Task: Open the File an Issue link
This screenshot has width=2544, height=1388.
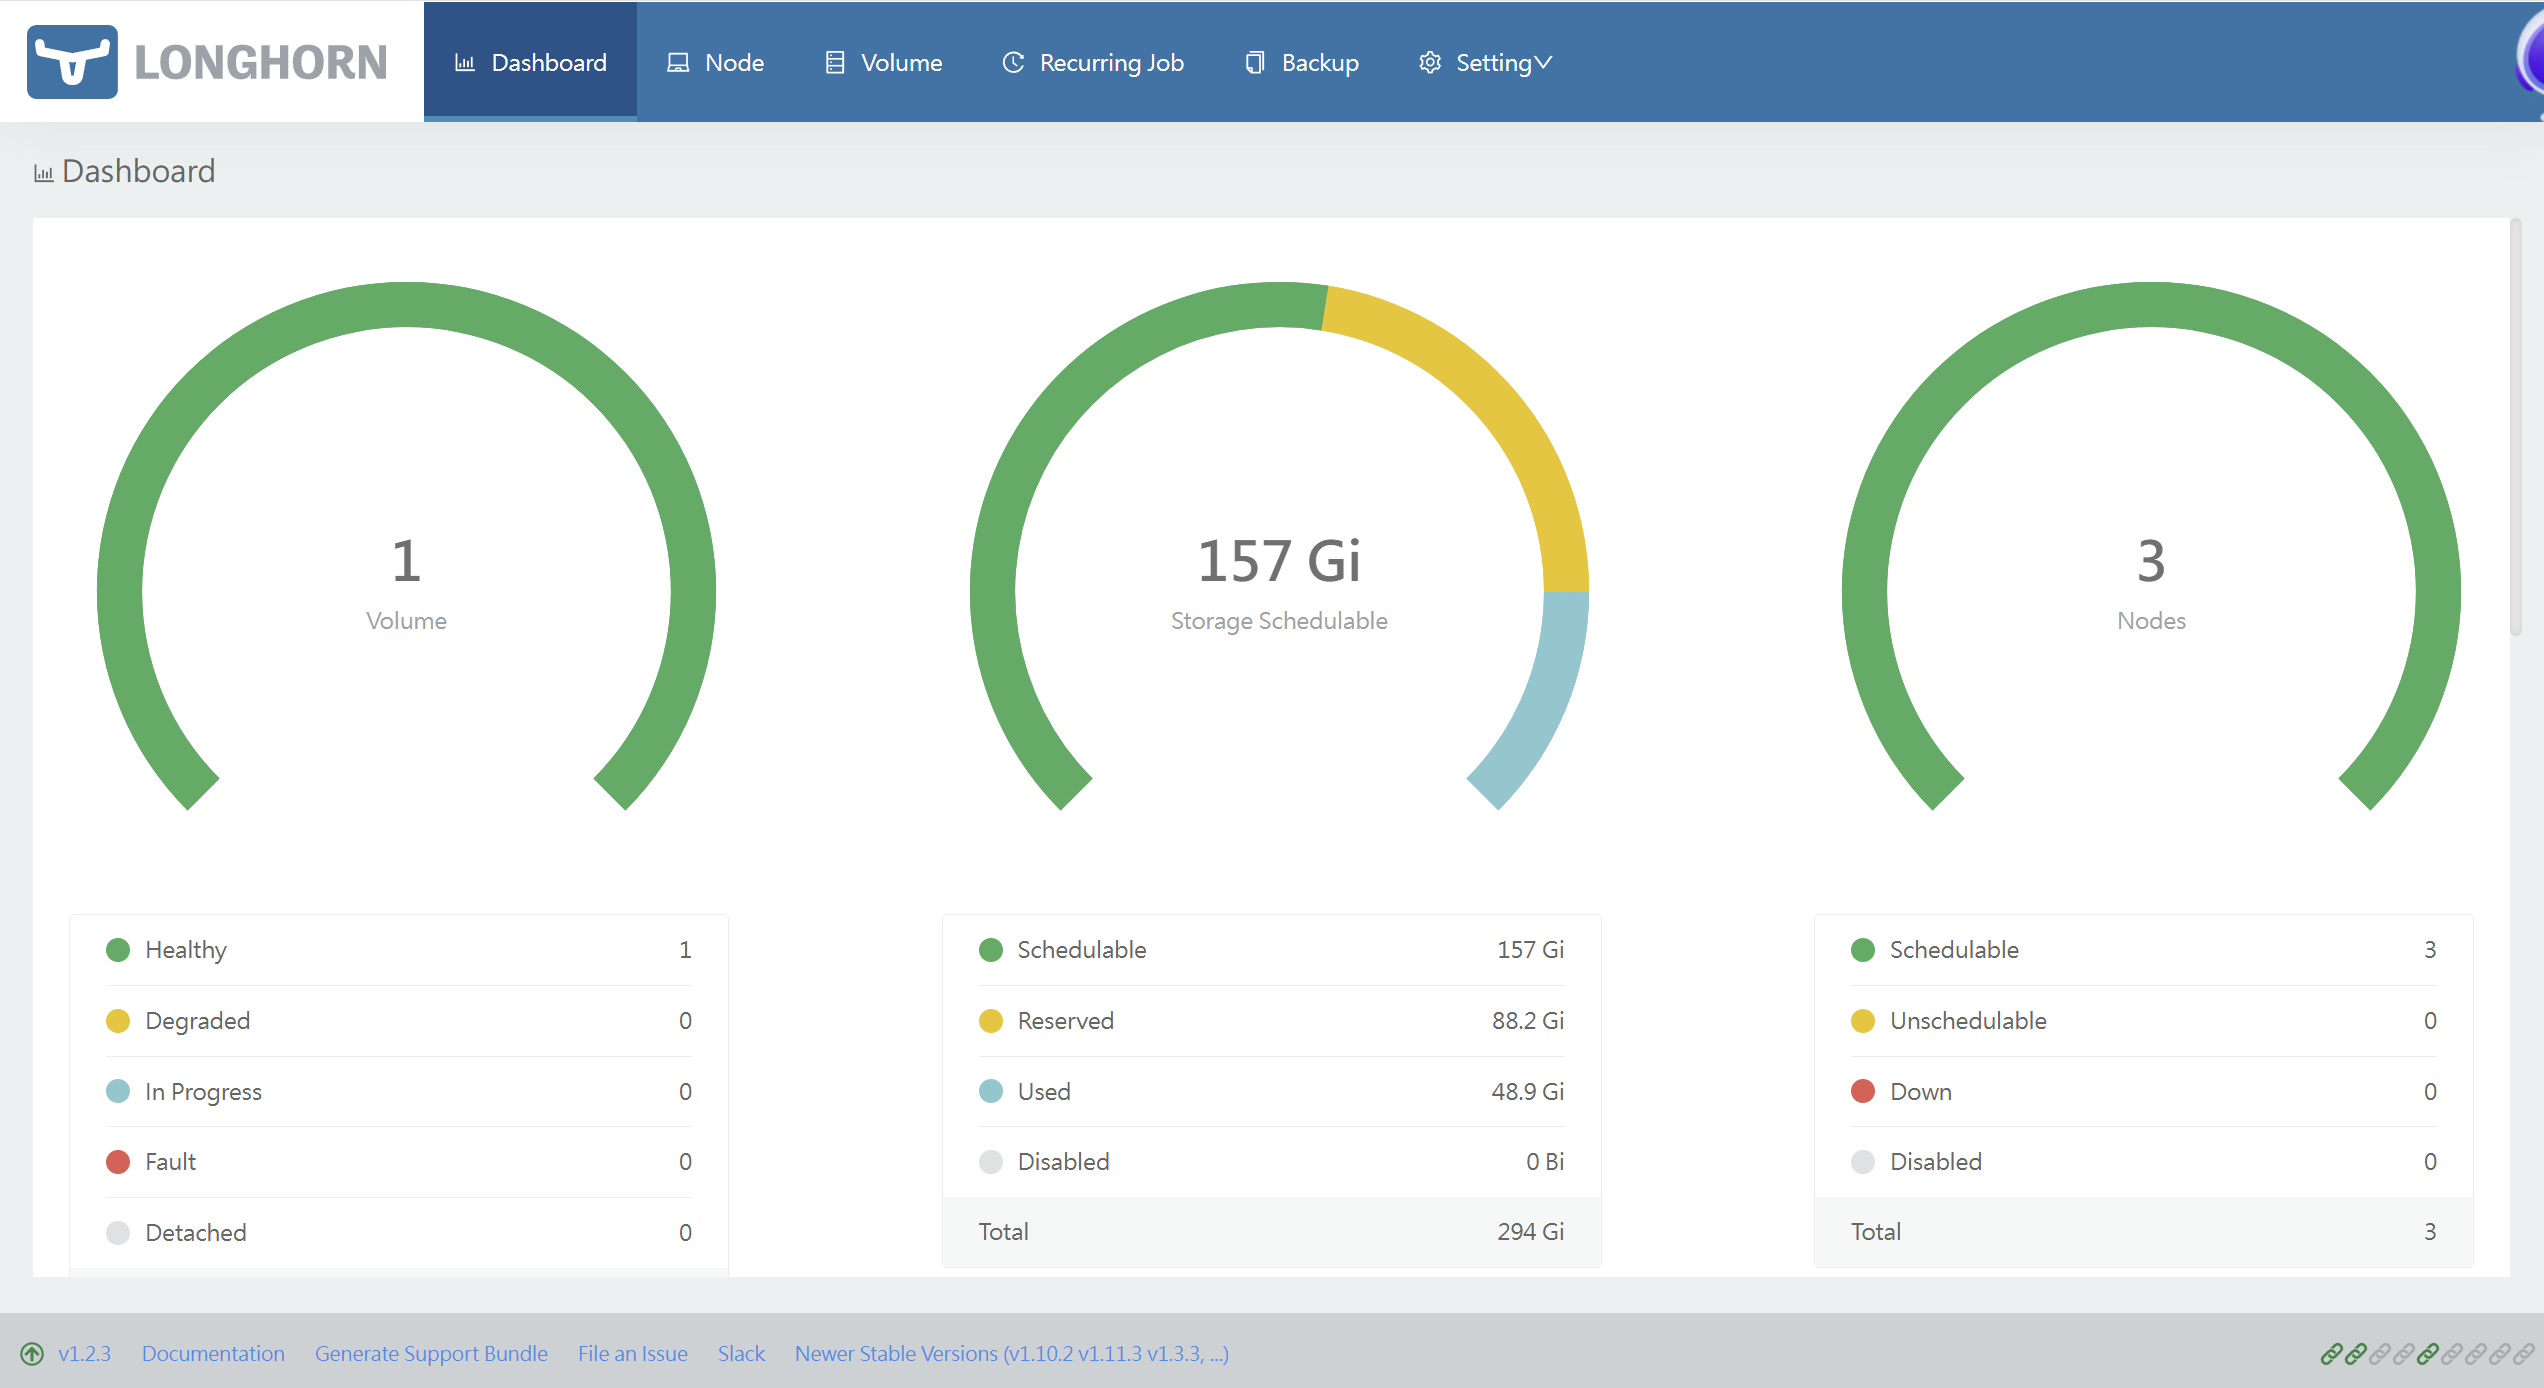Action: point(633,1354)
